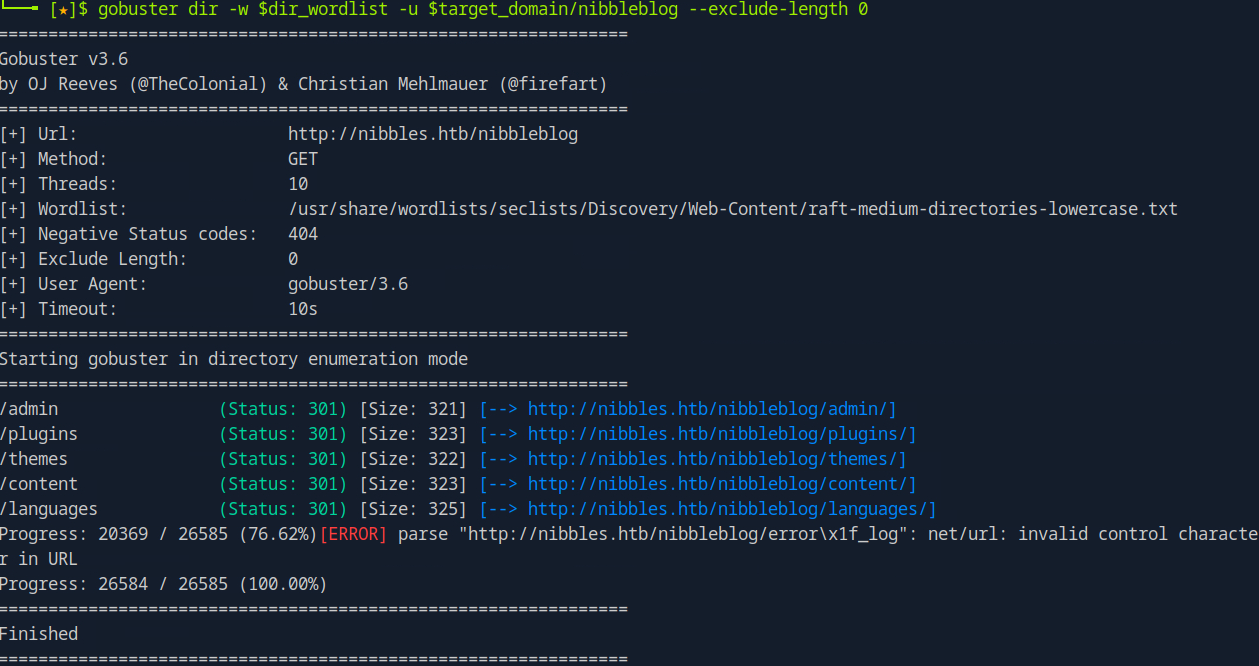Click the Gobuster v3.6 banner title

point(64,59)
